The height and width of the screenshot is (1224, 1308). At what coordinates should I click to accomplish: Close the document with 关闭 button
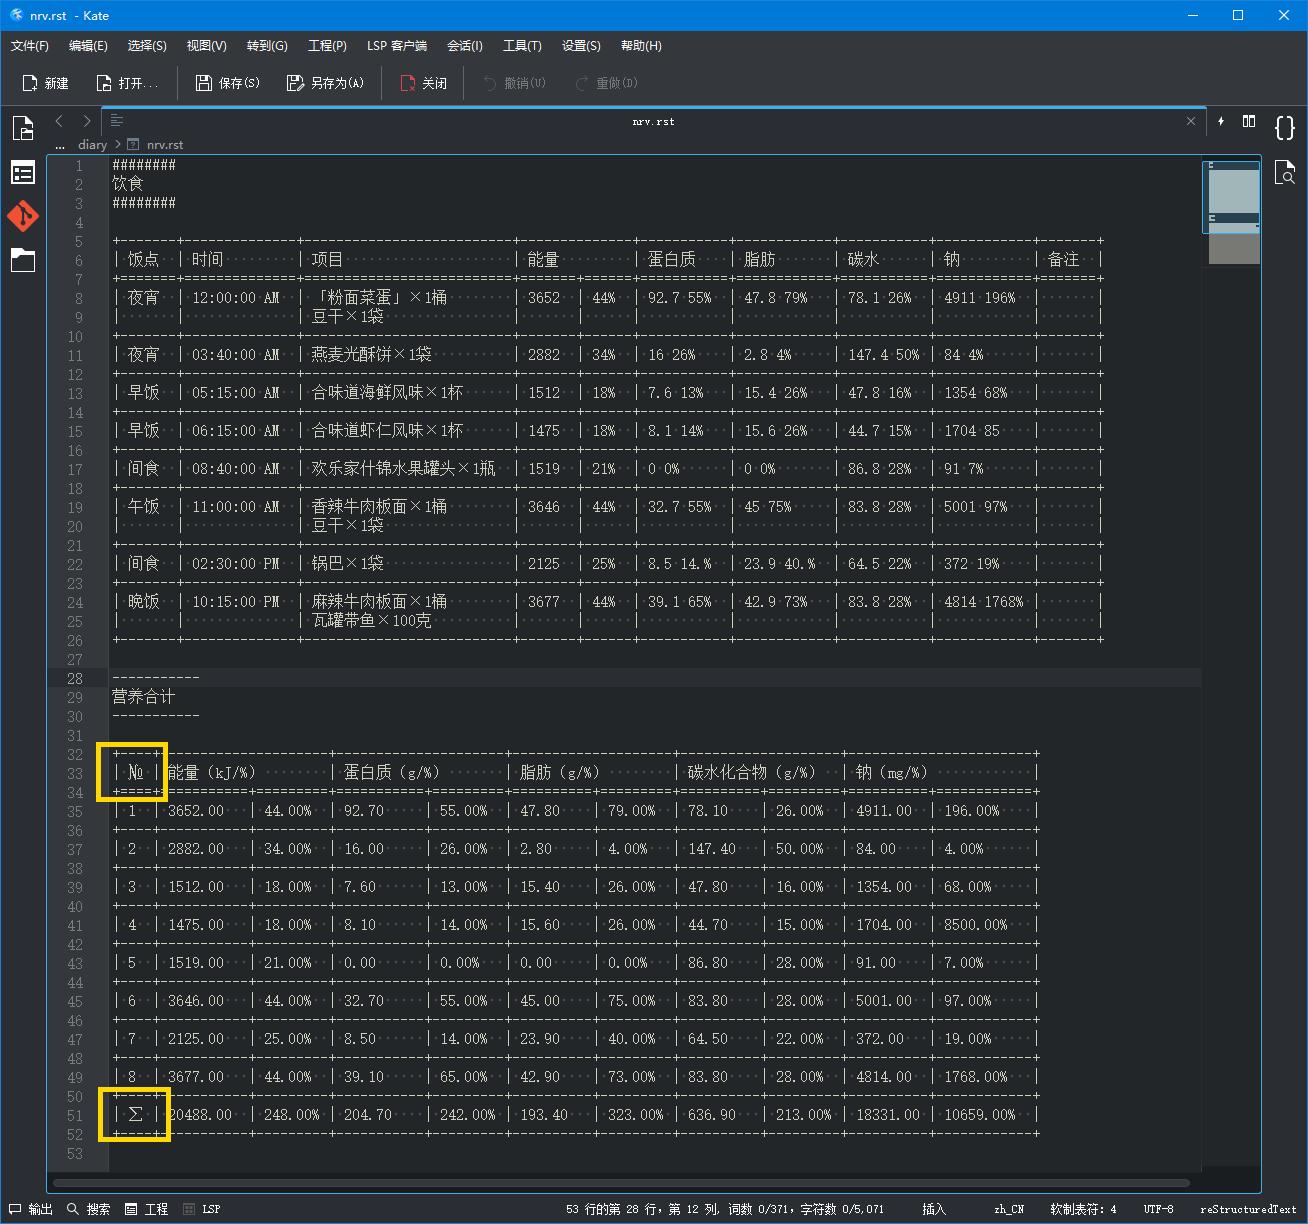point(424,83)
